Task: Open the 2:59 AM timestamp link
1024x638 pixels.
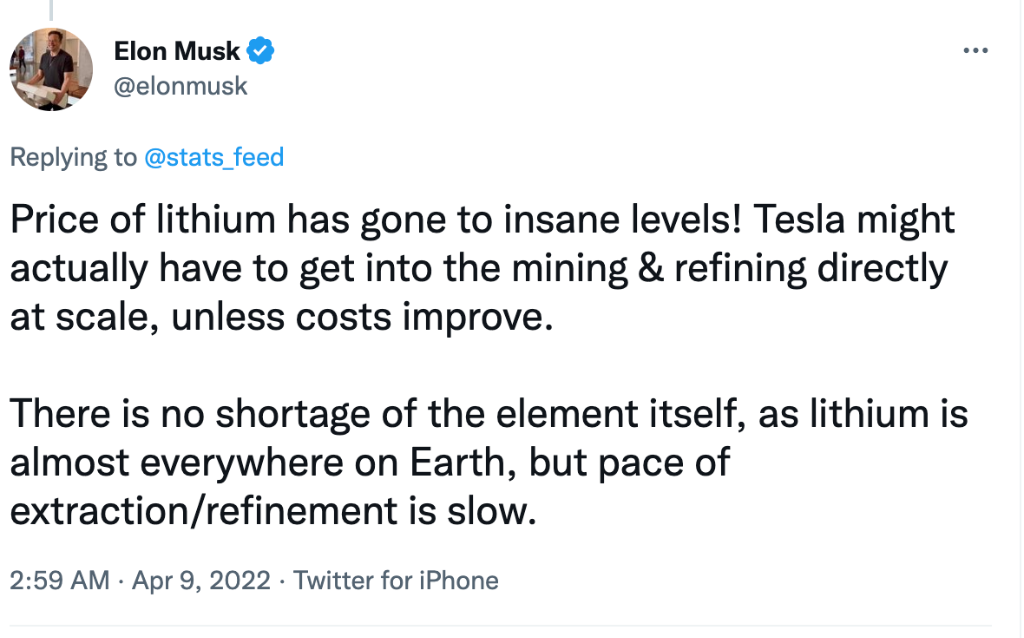Action: 59,580
